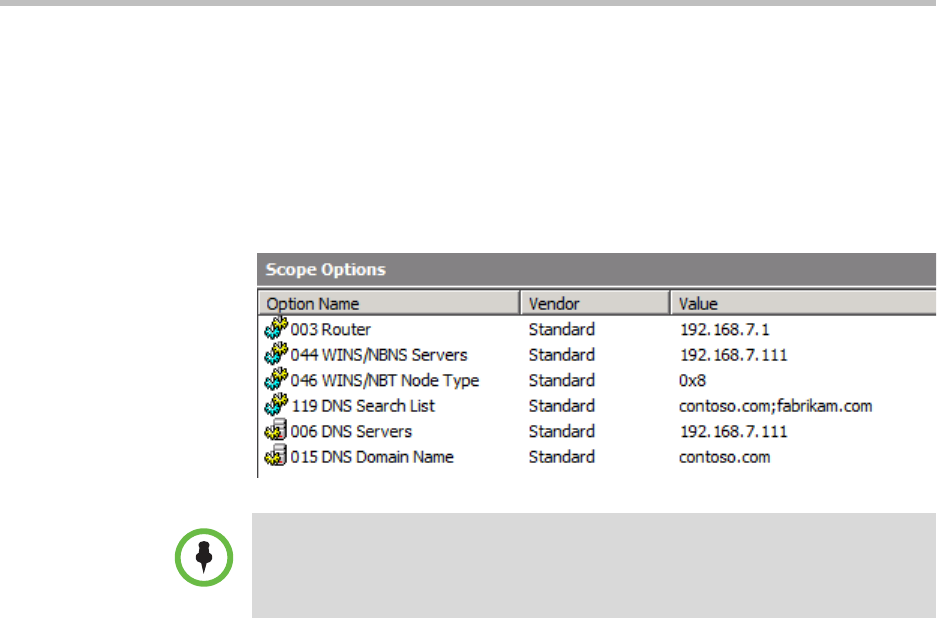
Task: Click the 0x8 node type value
Action: pyautogui.click(x=692, y=381)
